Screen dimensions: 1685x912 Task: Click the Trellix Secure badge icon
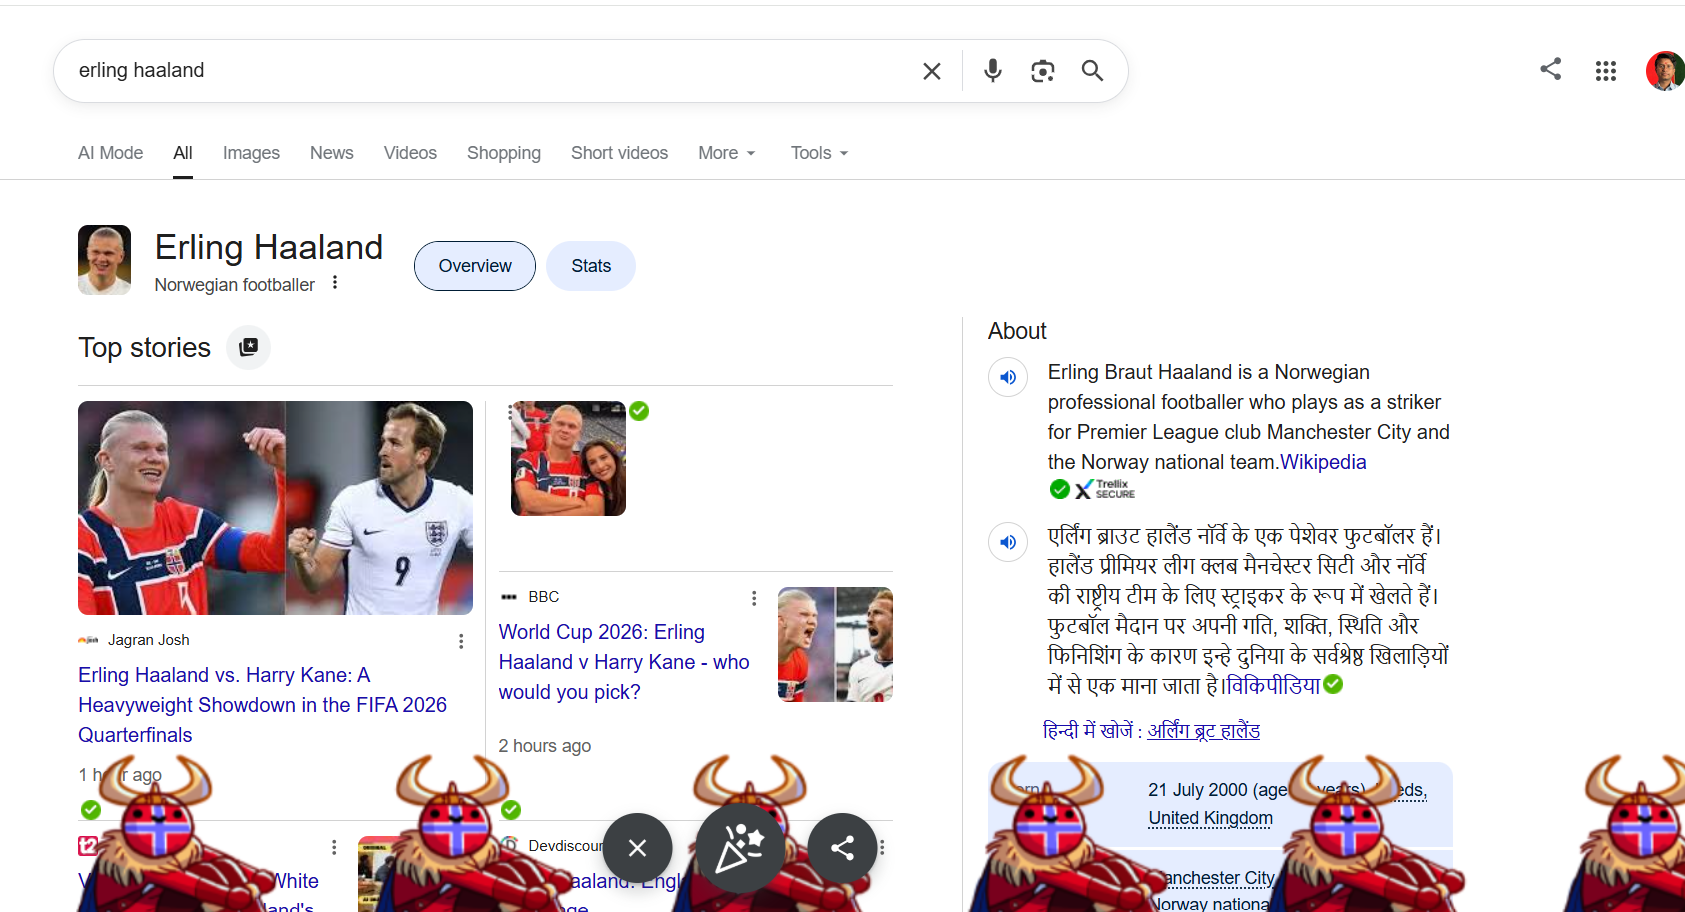point(1104,489)
